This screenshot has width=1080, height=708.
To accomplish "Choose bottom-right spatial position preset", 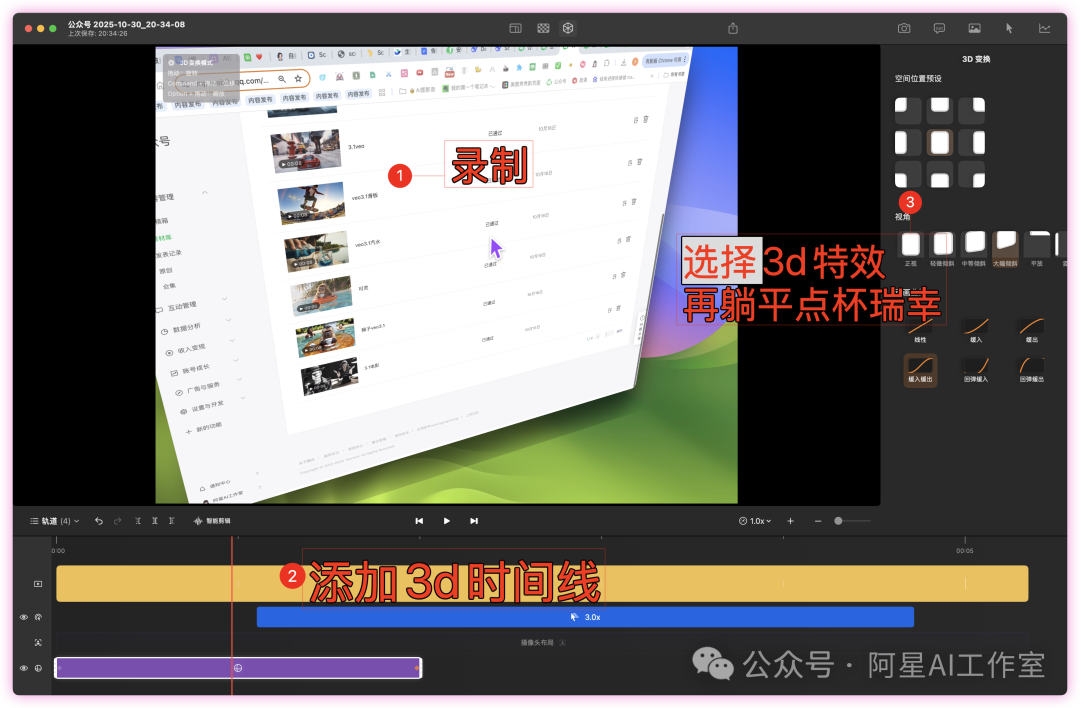I will tap(972, 175).
